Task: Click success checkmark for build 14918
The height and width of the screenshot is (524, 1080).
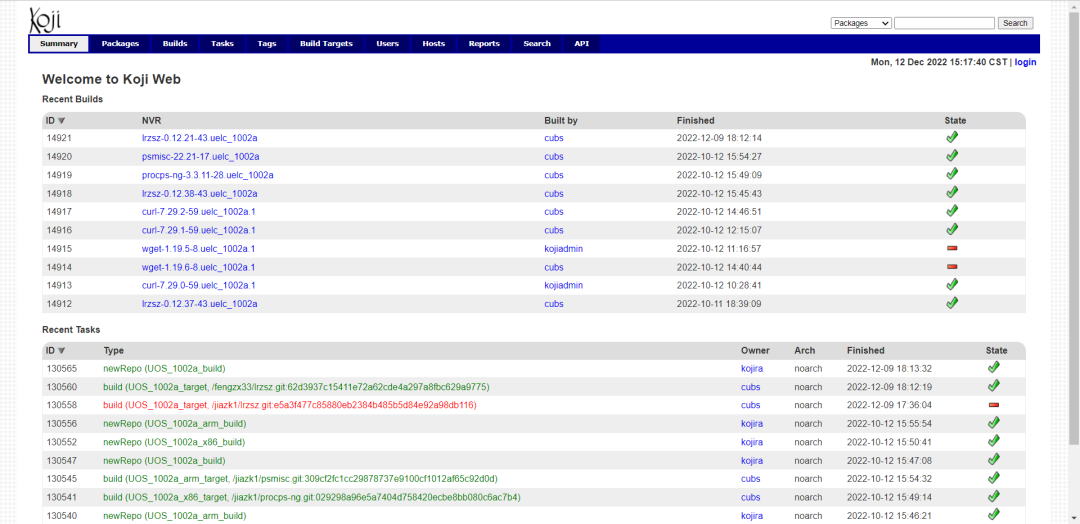Action: point(952,192)
